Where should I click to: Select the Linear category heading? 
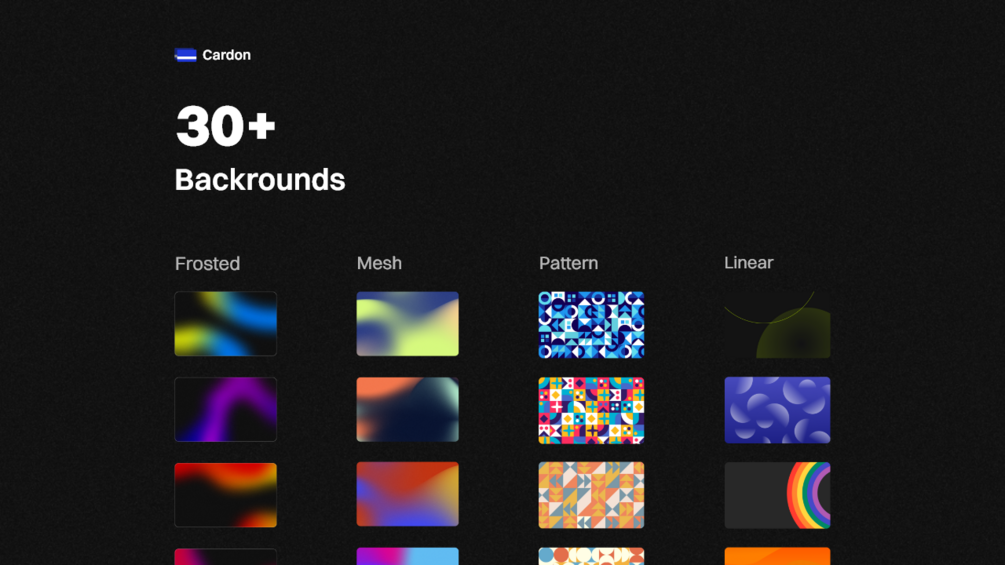[x=749, y=263]
